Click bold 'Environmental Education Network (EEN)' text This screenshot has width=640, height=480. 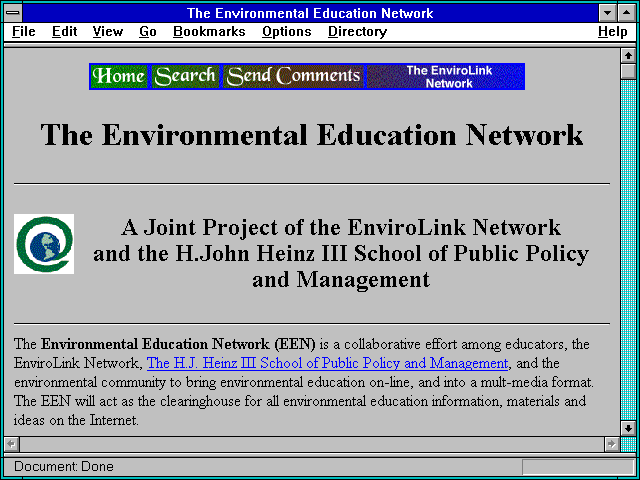[178, 344]
